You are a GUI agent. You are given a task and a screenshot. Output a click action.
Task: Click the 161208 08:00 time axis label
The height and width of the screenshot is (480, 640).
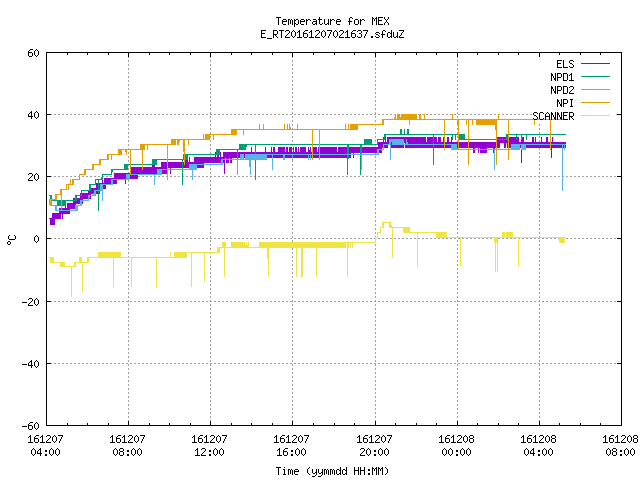point(620,446)
